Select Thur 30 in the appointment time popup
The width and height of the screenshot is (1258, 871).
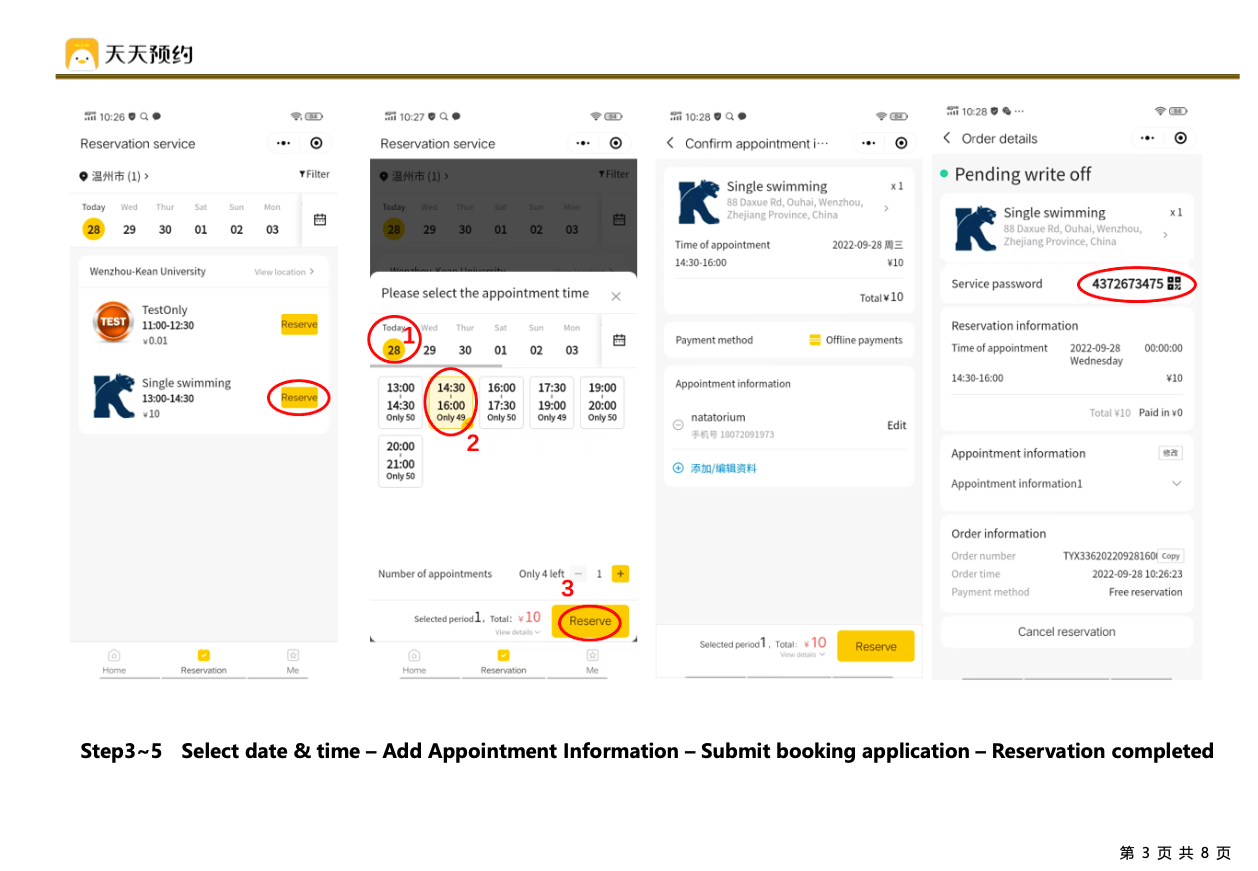[x=465, y=342]
